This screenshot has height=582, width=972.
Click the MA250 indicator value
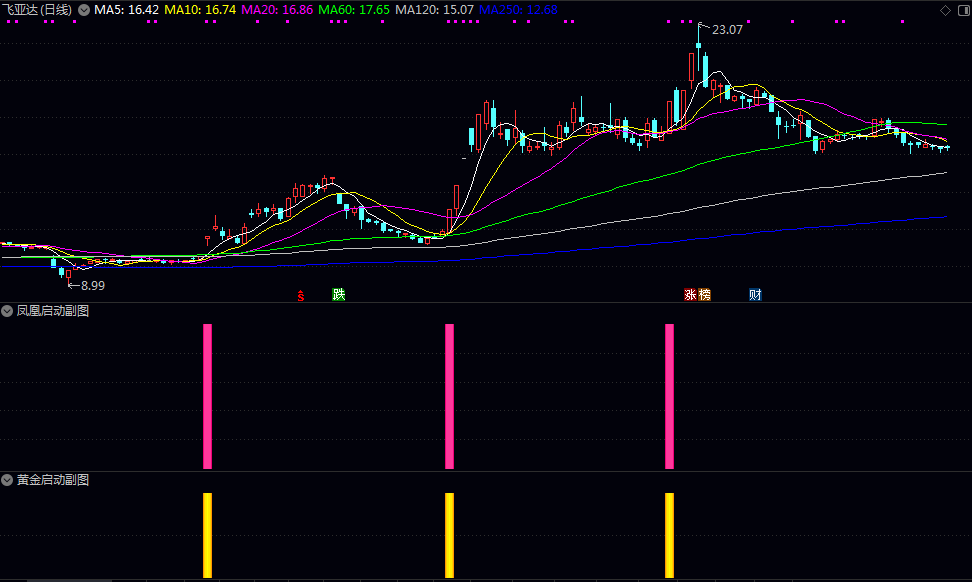[x=518, y=10]
